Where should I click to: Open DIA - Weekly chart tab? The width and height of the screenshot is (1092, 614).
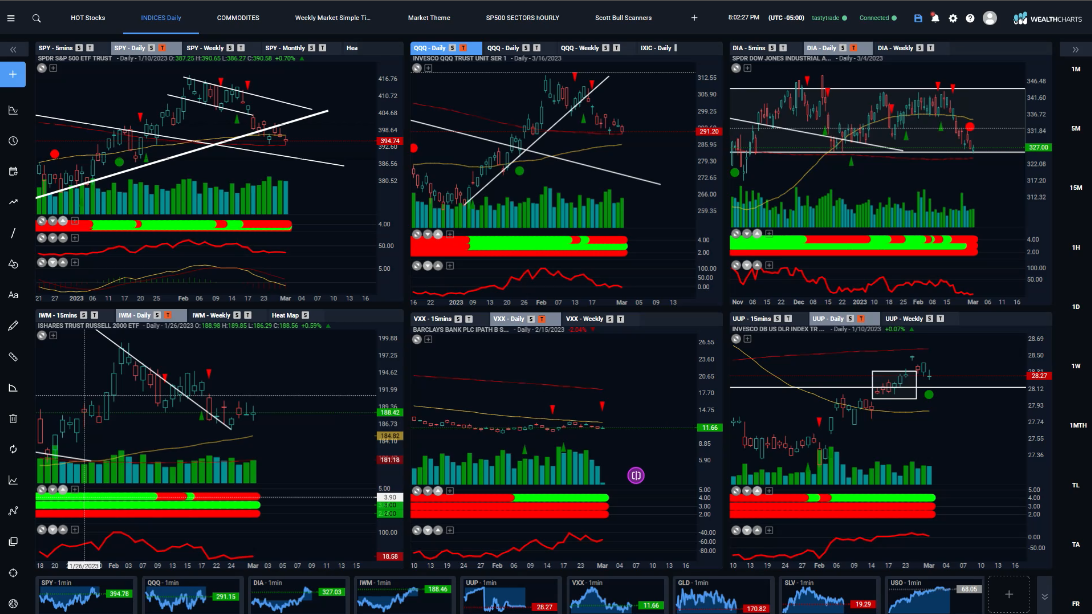point(895,48)
